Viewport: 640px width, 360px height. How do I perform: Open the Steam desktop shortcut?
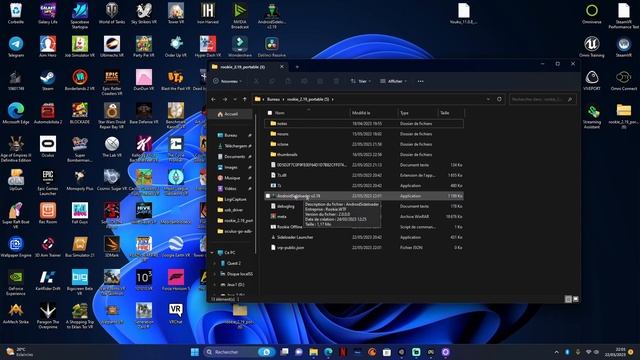tap(48, 80)
